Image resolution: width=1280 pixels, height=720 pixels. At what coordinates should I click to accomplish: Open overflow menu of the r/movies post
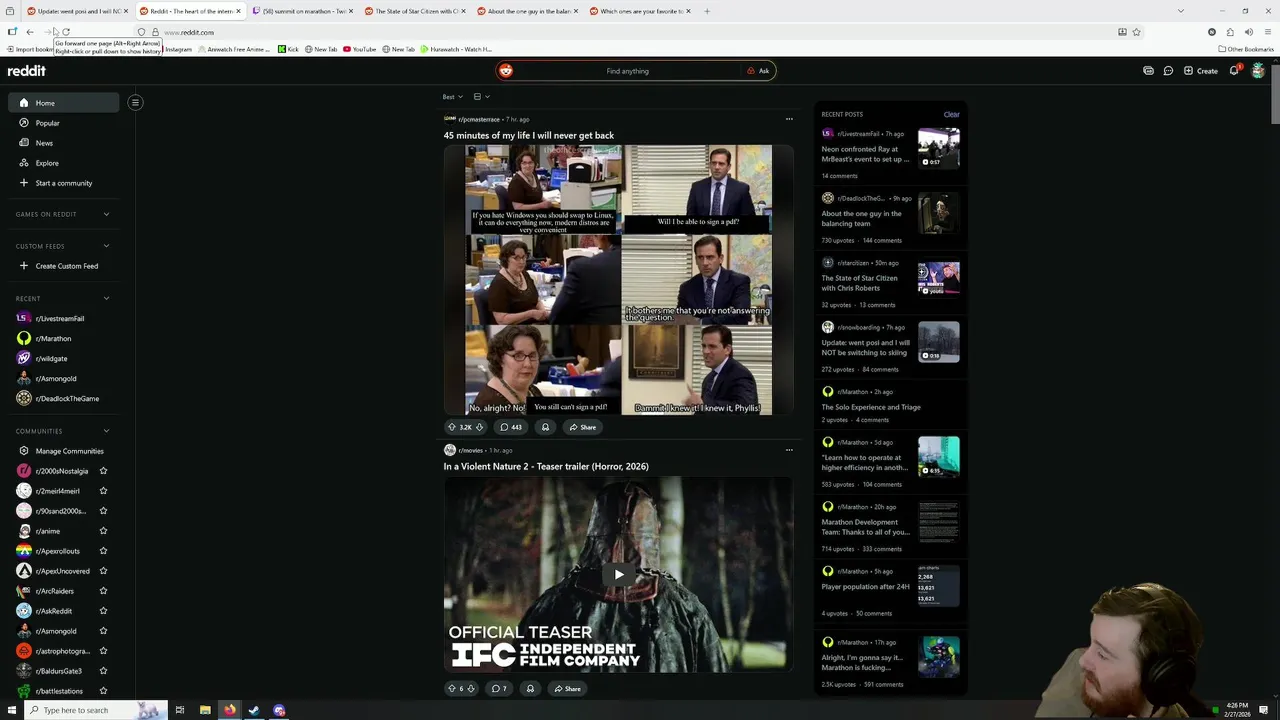point(789,450)
